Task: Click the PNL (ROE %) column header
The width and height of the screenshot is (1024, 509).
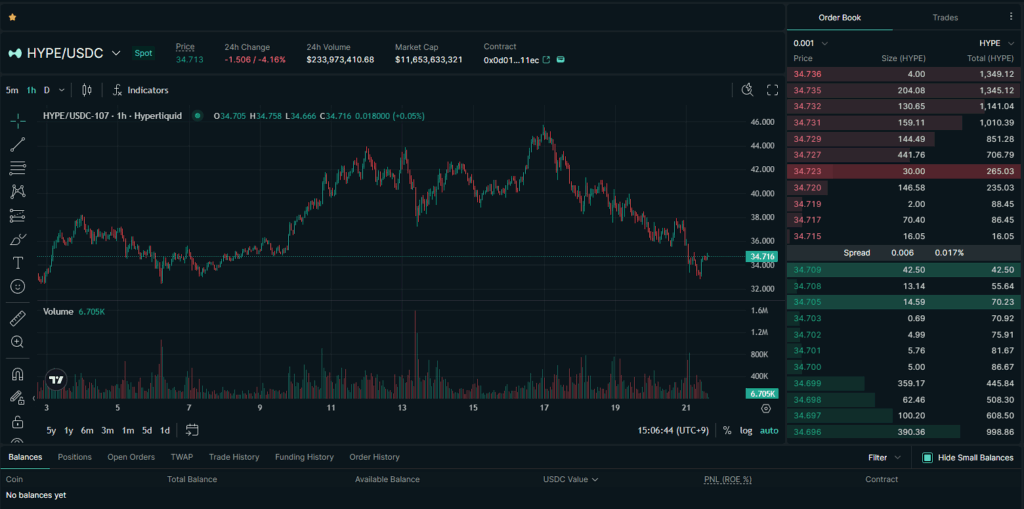Action: point(728,479)
